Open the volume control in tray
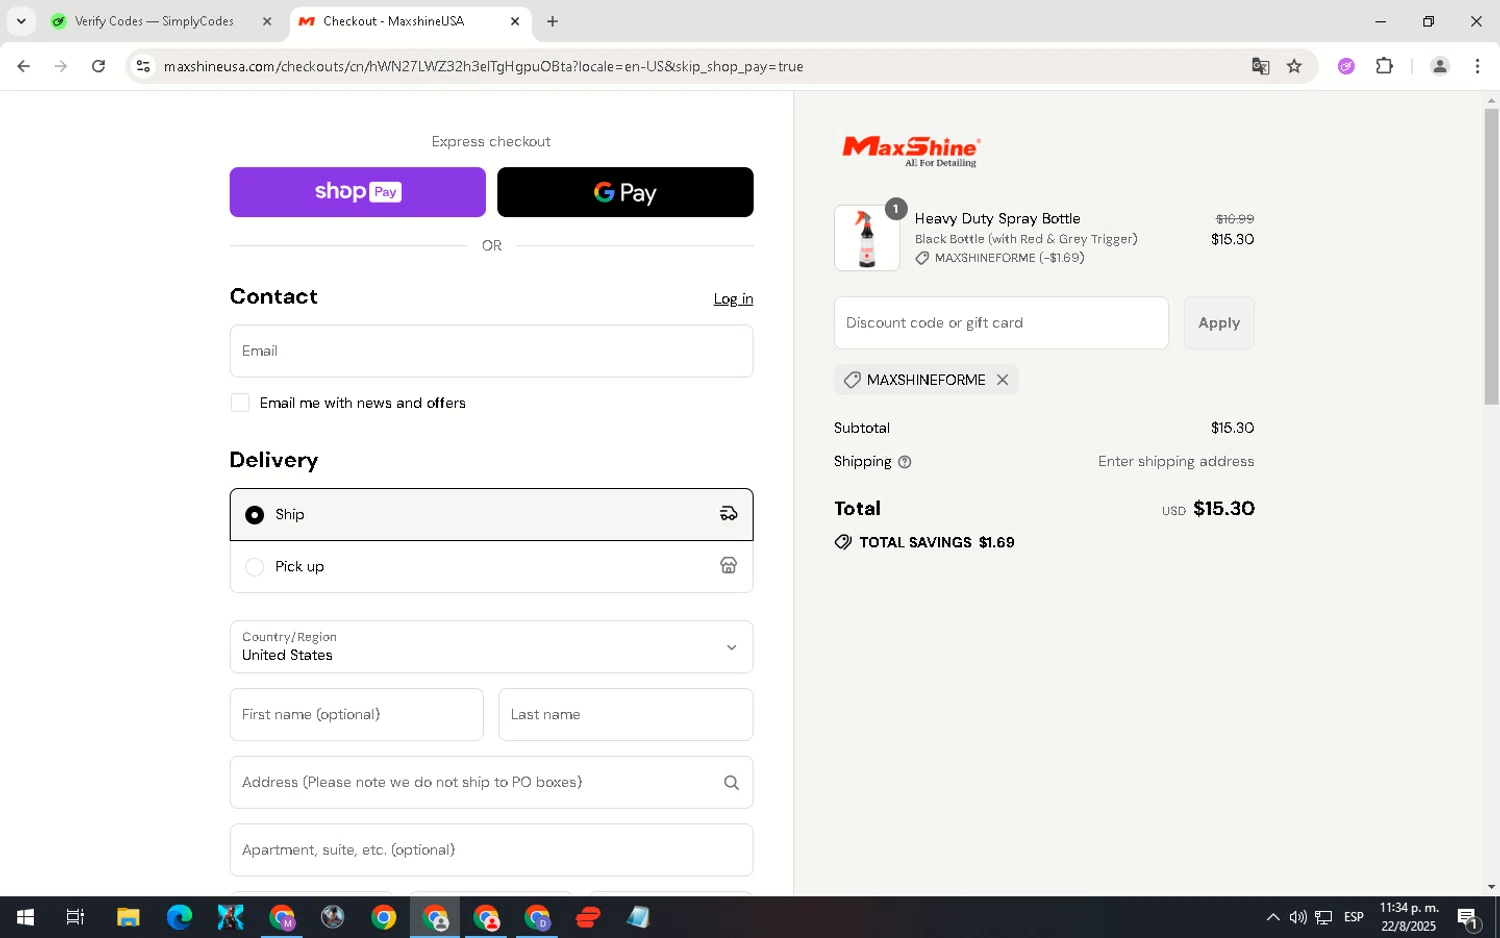Screen dimensions: 1500x938 point(1298,917)
